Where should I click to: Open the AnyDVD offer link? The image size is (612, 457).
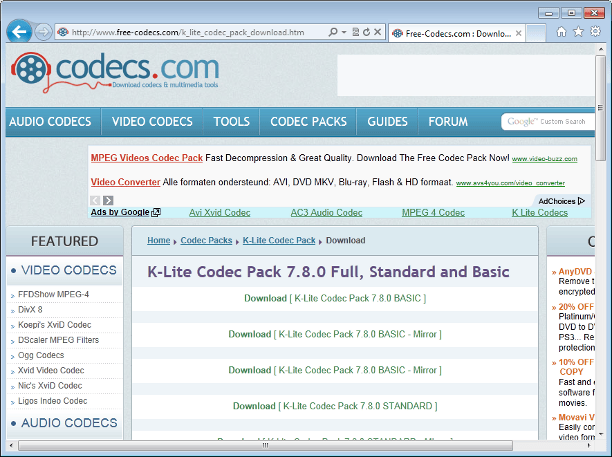point(576,272)
